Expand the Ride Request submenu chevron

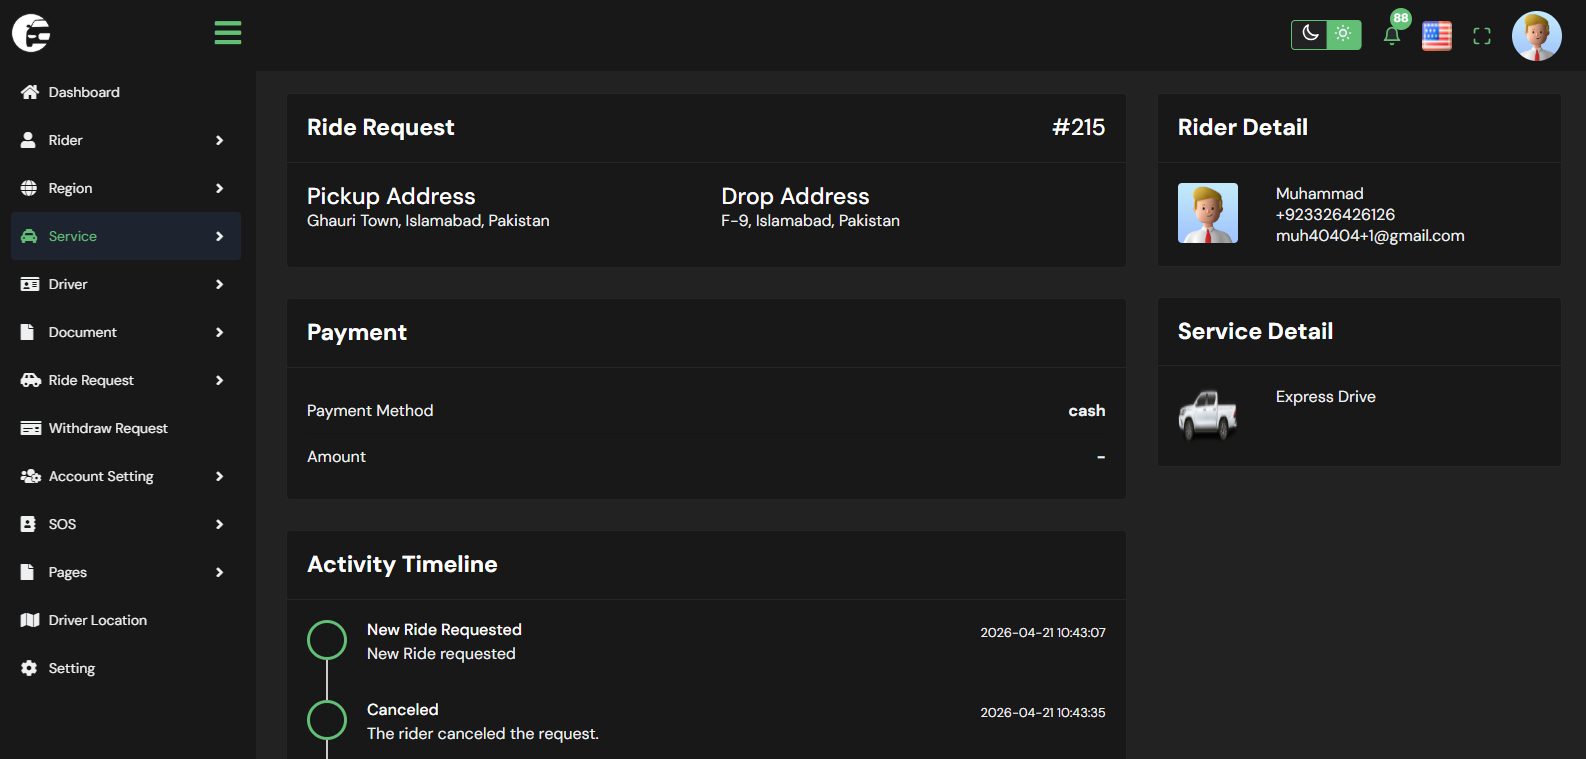[219, 380]
